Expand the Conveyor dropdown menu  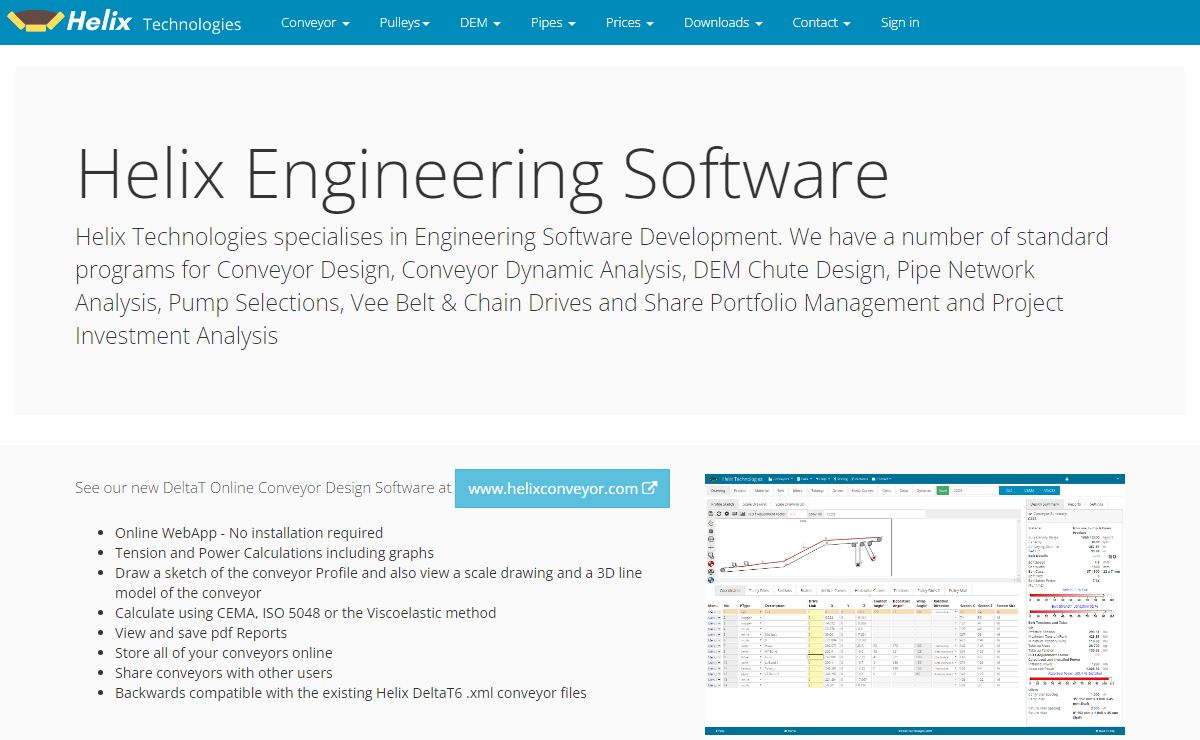tap(315, 22)
